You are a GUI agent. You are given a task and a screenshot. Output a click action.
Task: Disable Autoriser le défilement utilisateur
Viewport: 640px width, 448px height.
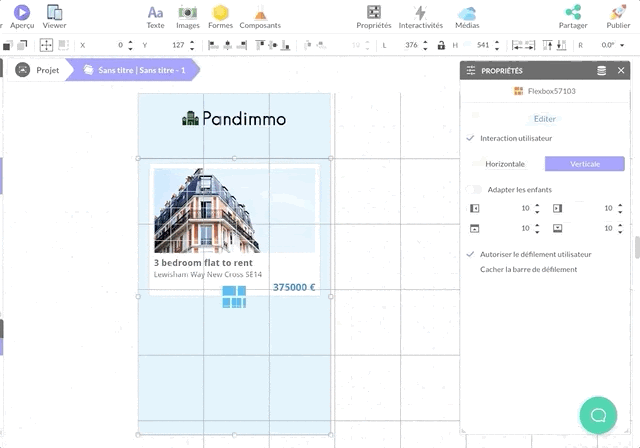471,255
